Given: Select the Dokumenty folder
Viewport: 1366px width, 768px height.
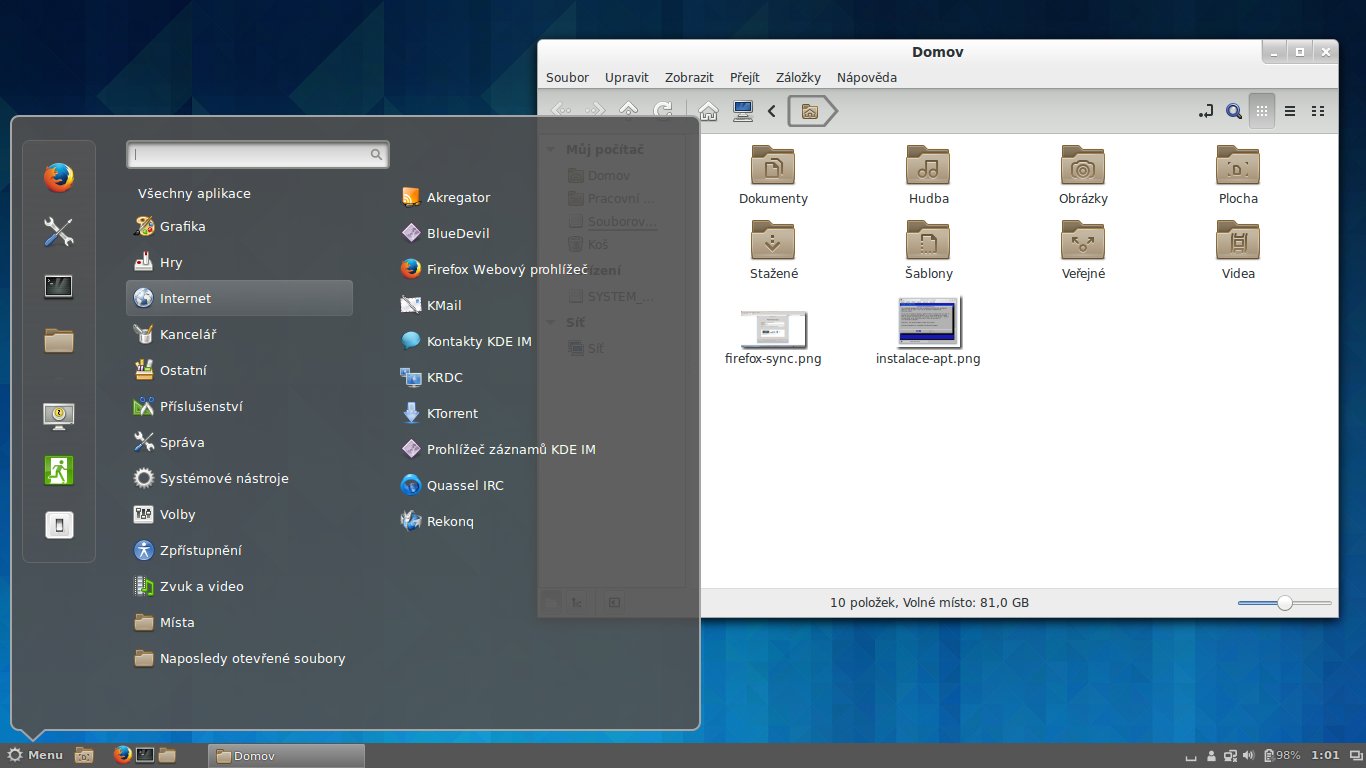Looking at the screenshot, I should (773, 175).
